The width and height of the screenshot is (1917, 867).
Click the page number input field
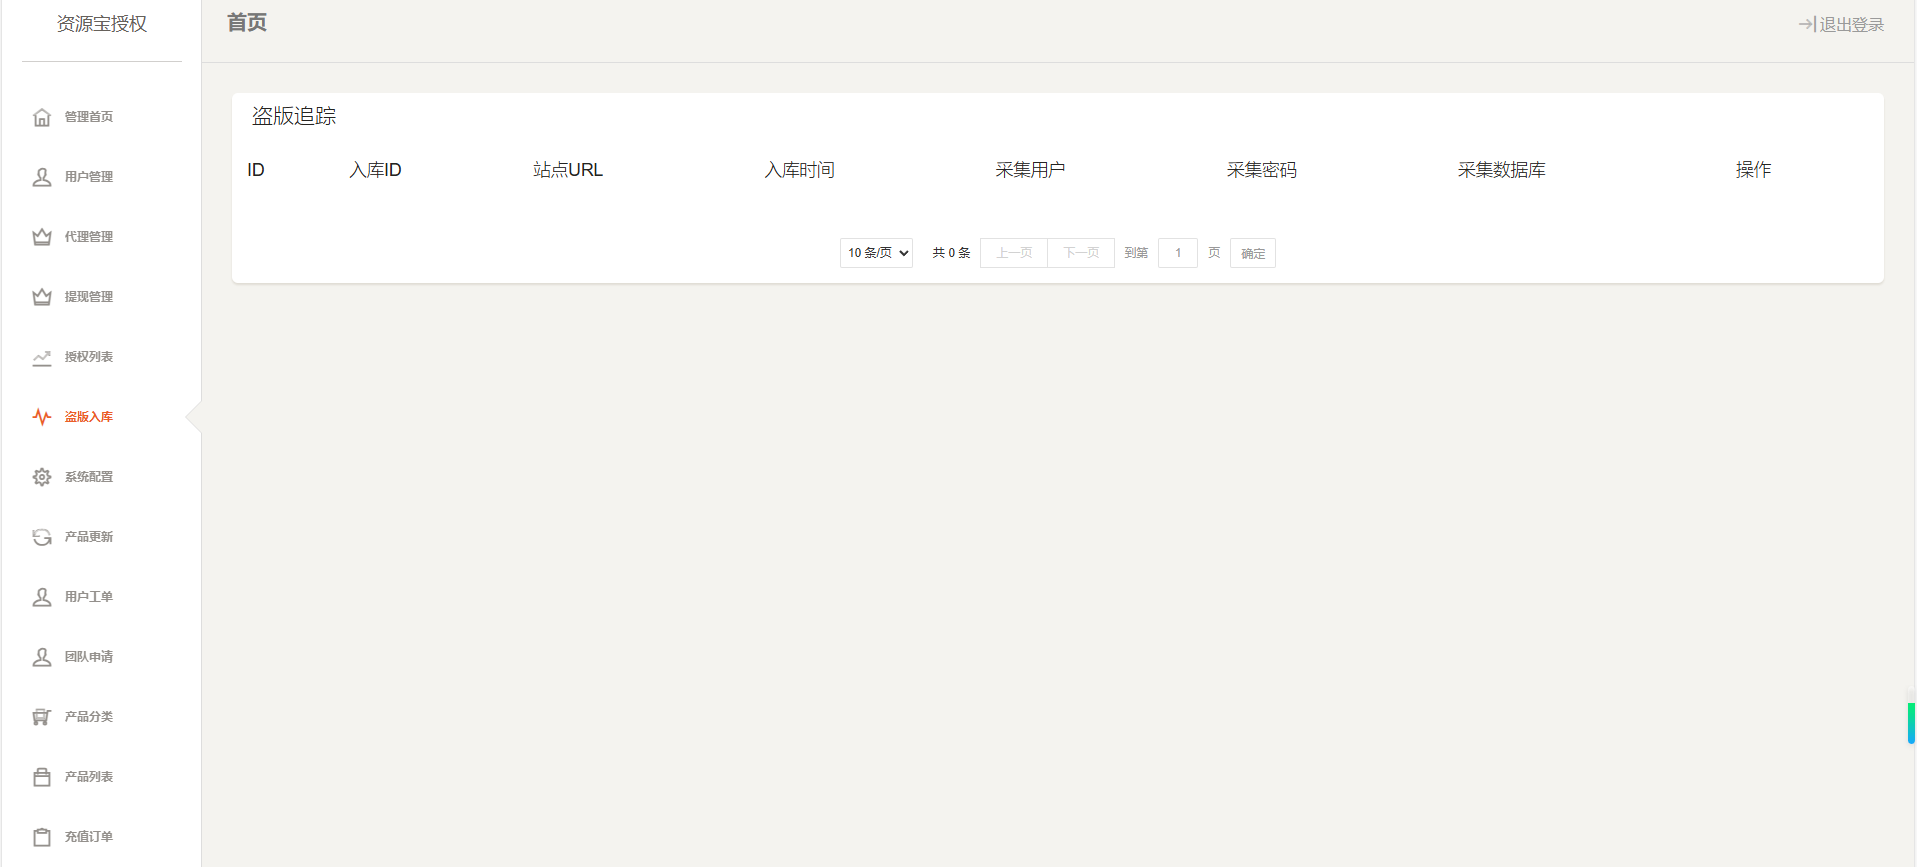coord(1178,253)
